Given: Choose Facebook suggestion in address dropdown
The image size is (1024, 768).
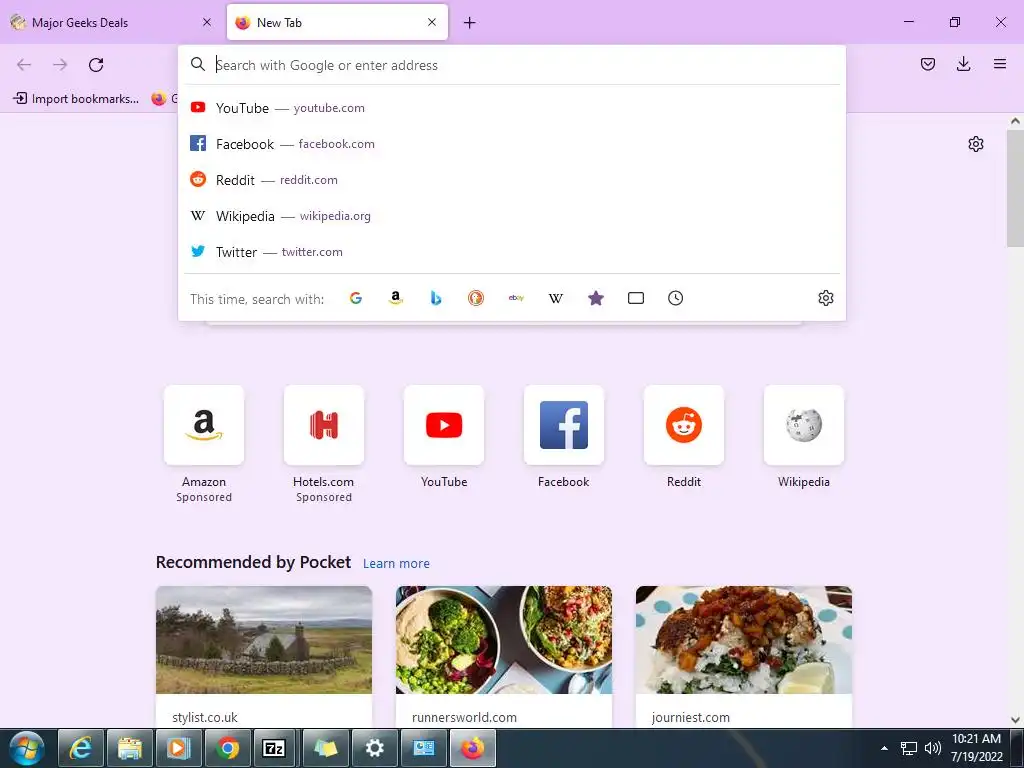Looking at the screenshot, I should click(x=512, y=144).
